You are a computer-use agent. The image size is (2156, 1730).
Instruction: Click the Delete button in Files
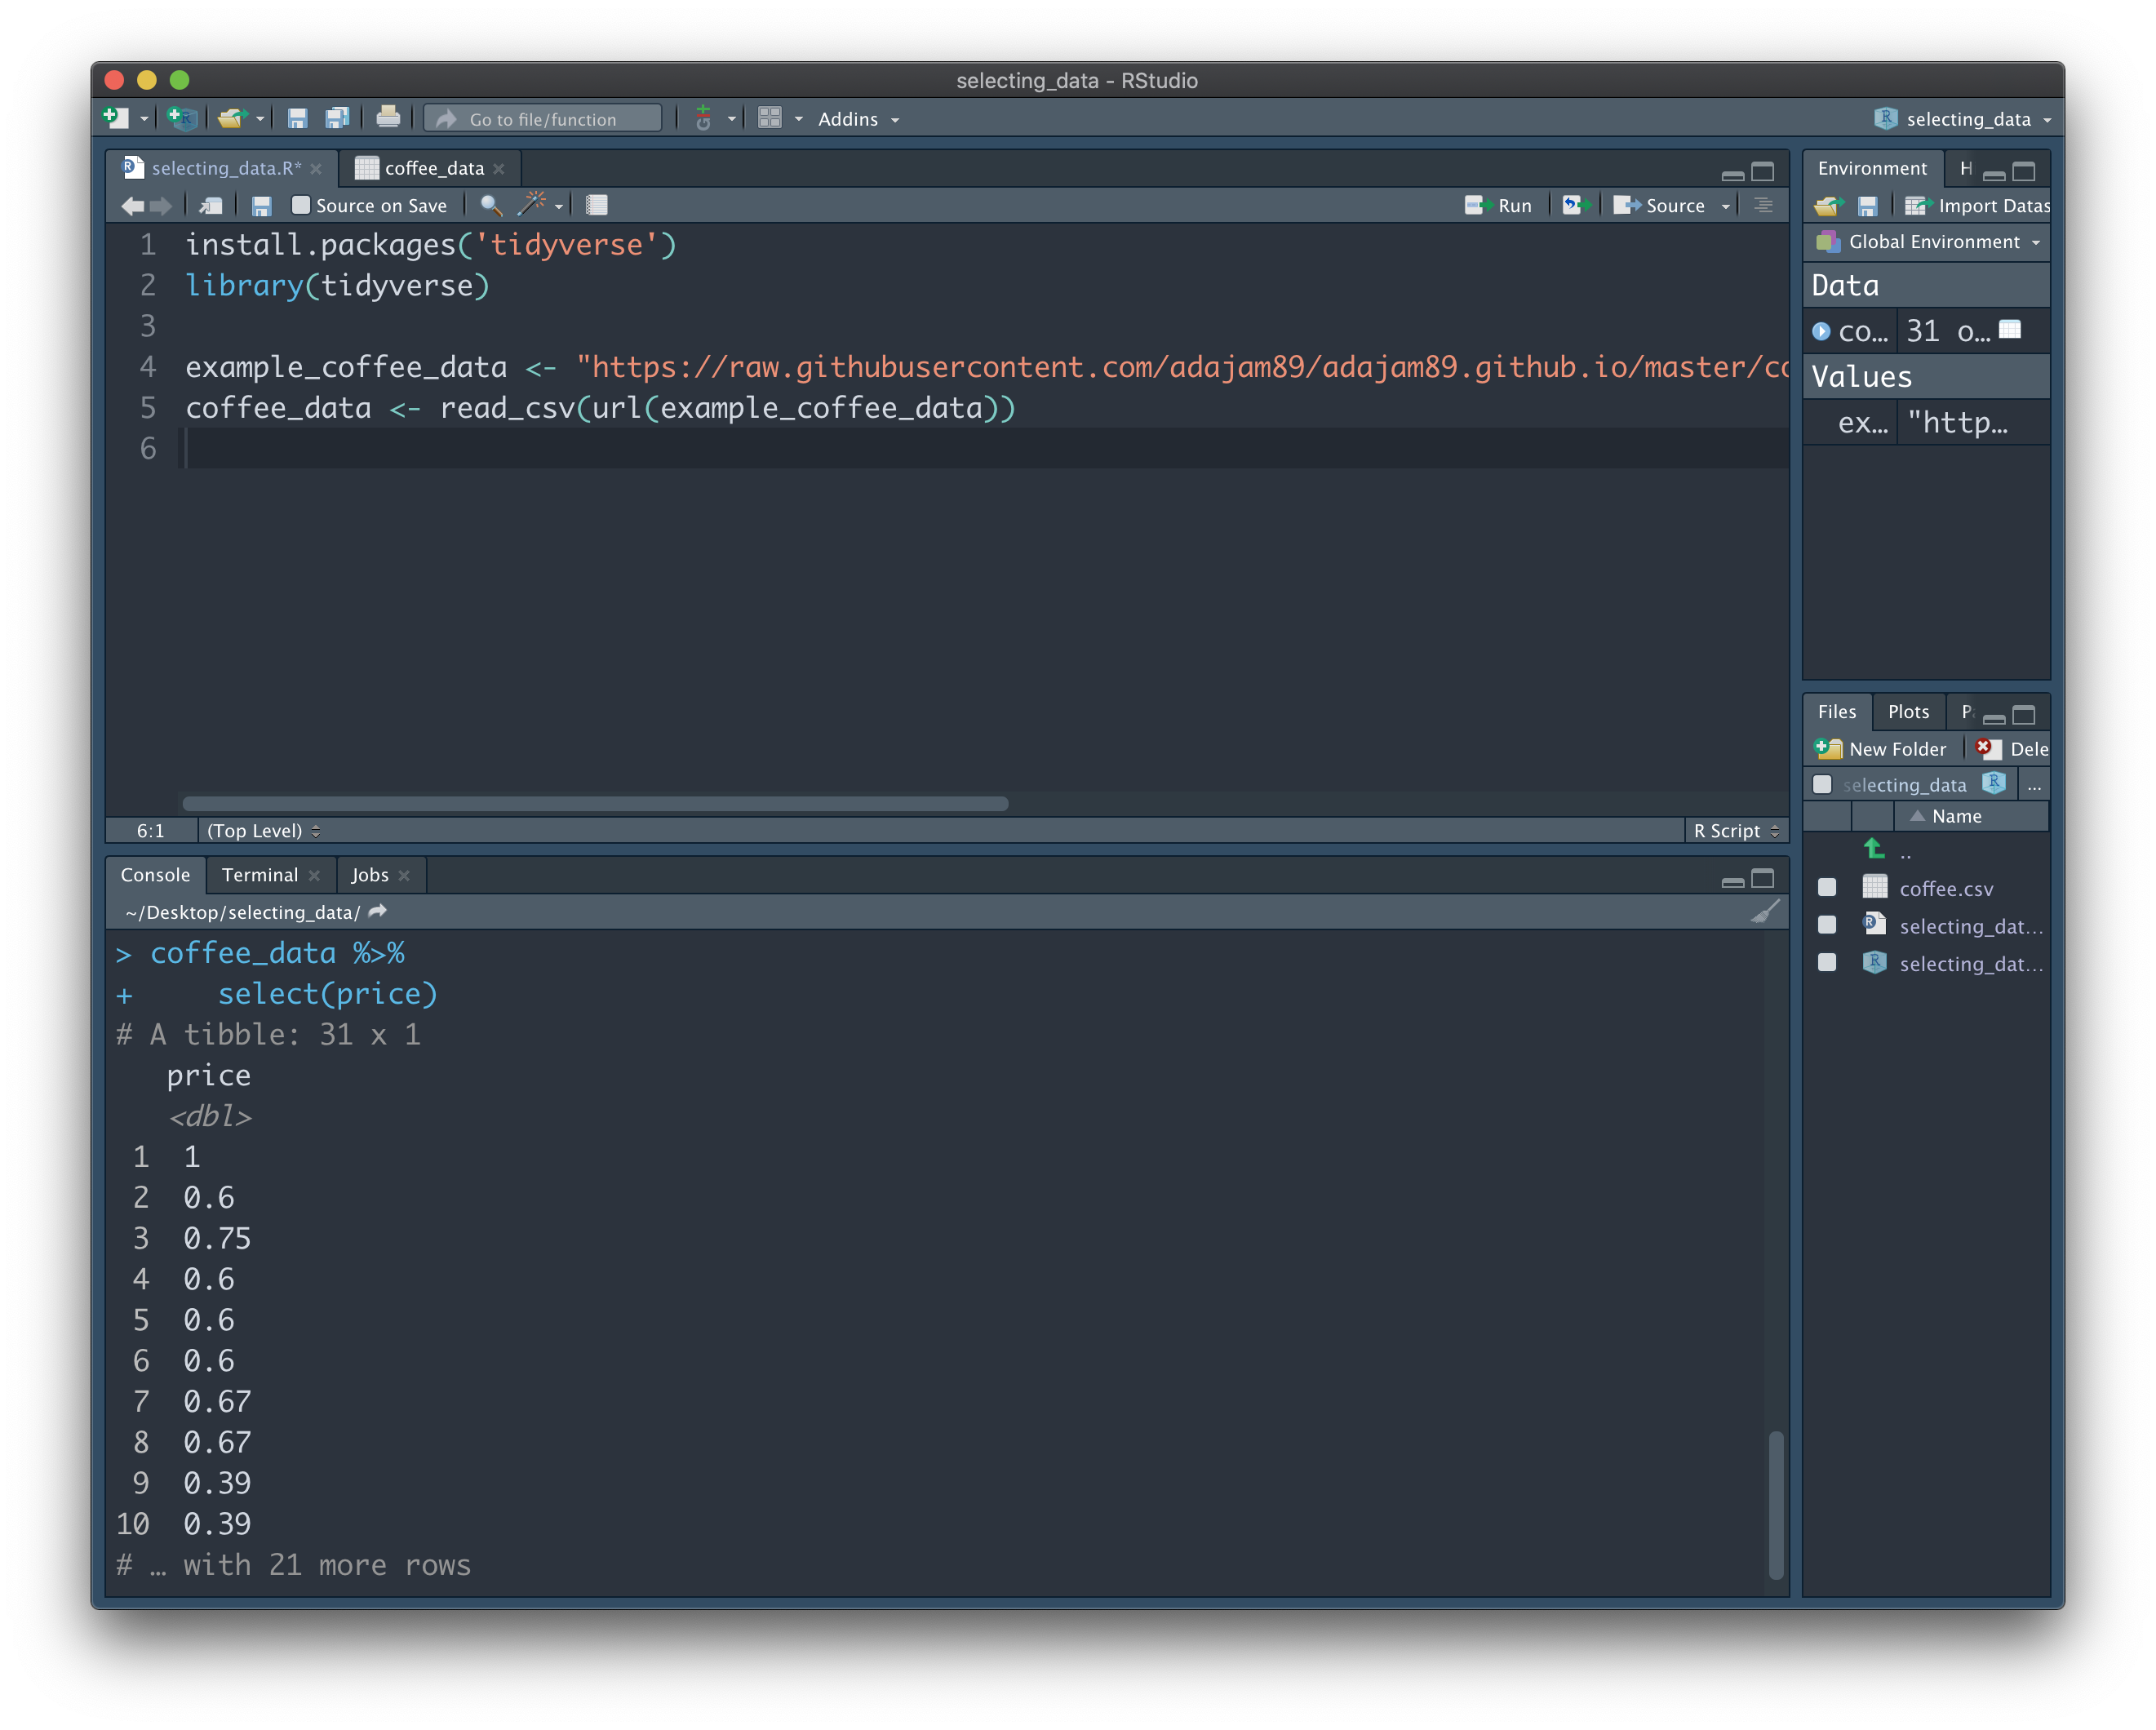pos(2012,749)
